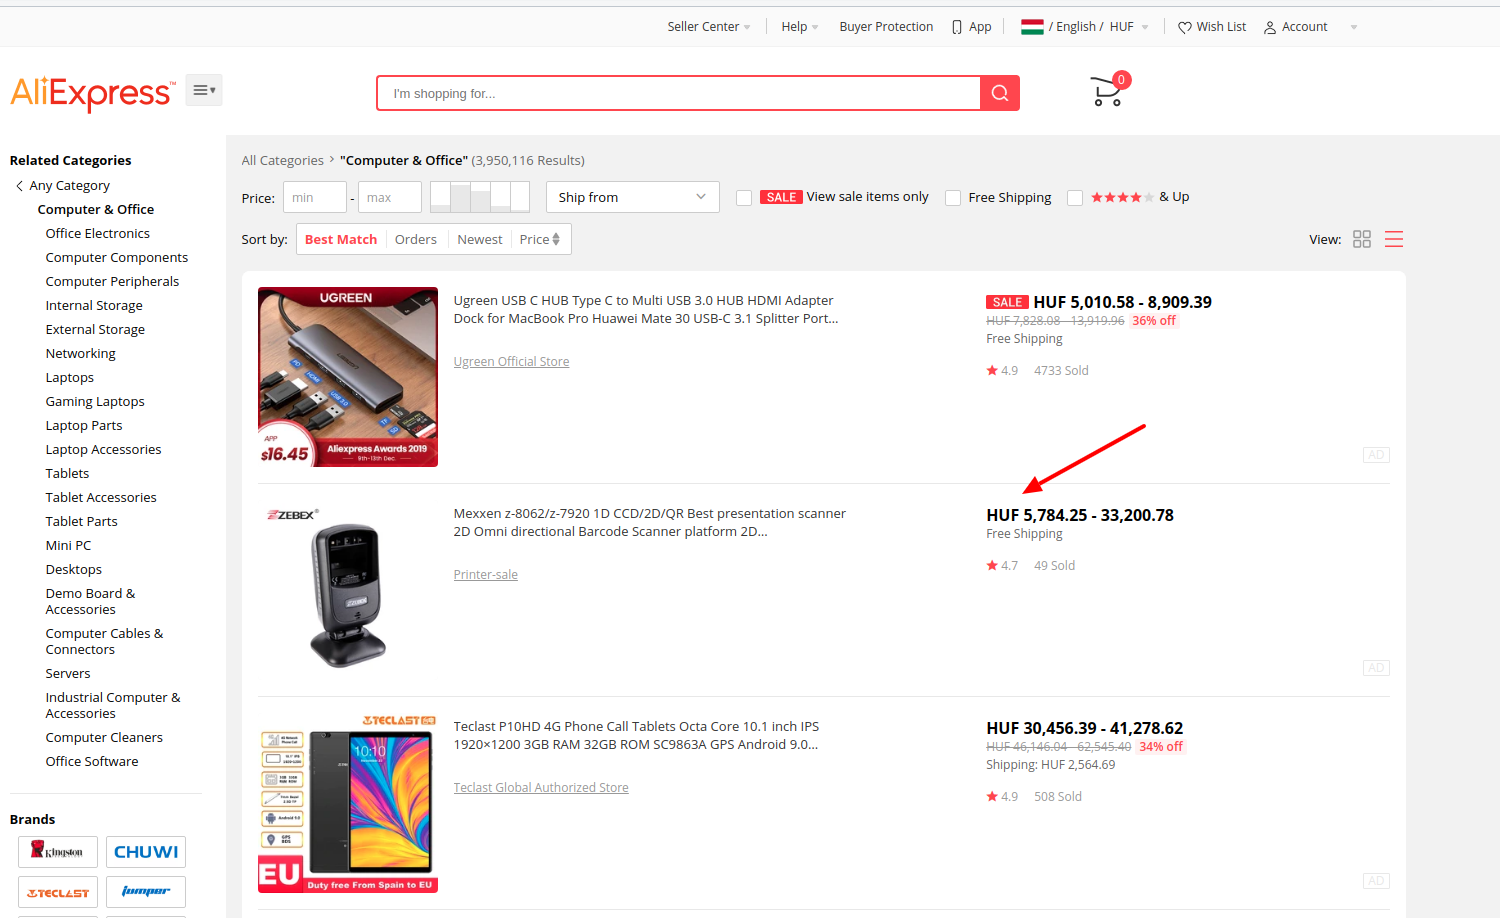Screen dimensions: 1500x918
Task: Open the English / HUF language dropdown
Action: pyautogui.click(x=1085, y=27)
